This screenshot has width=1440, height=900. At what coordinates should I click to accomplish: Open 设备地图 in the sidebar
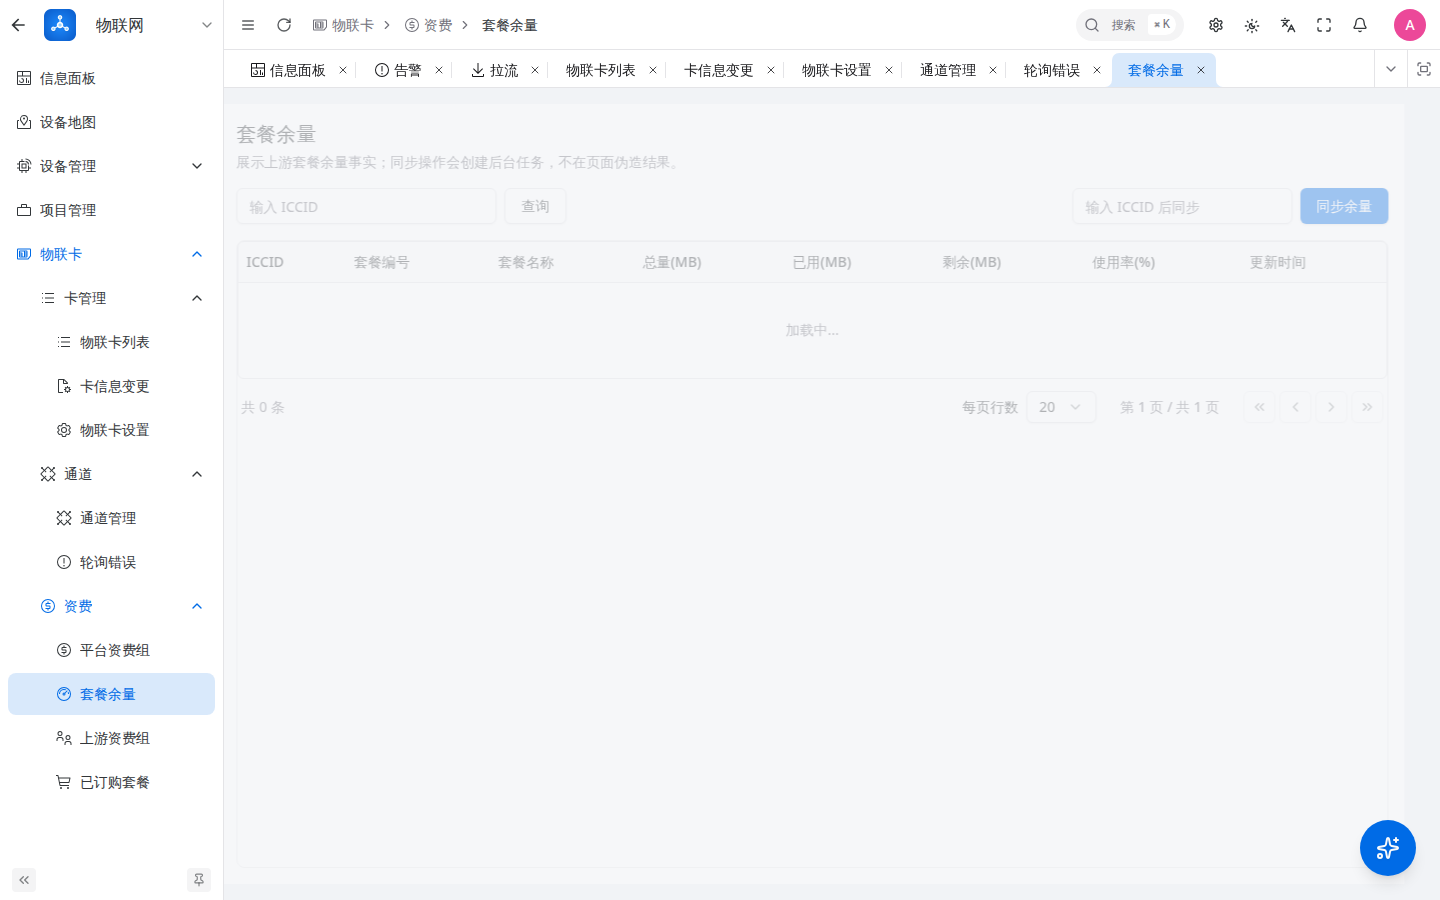click(x=111, y=122)
